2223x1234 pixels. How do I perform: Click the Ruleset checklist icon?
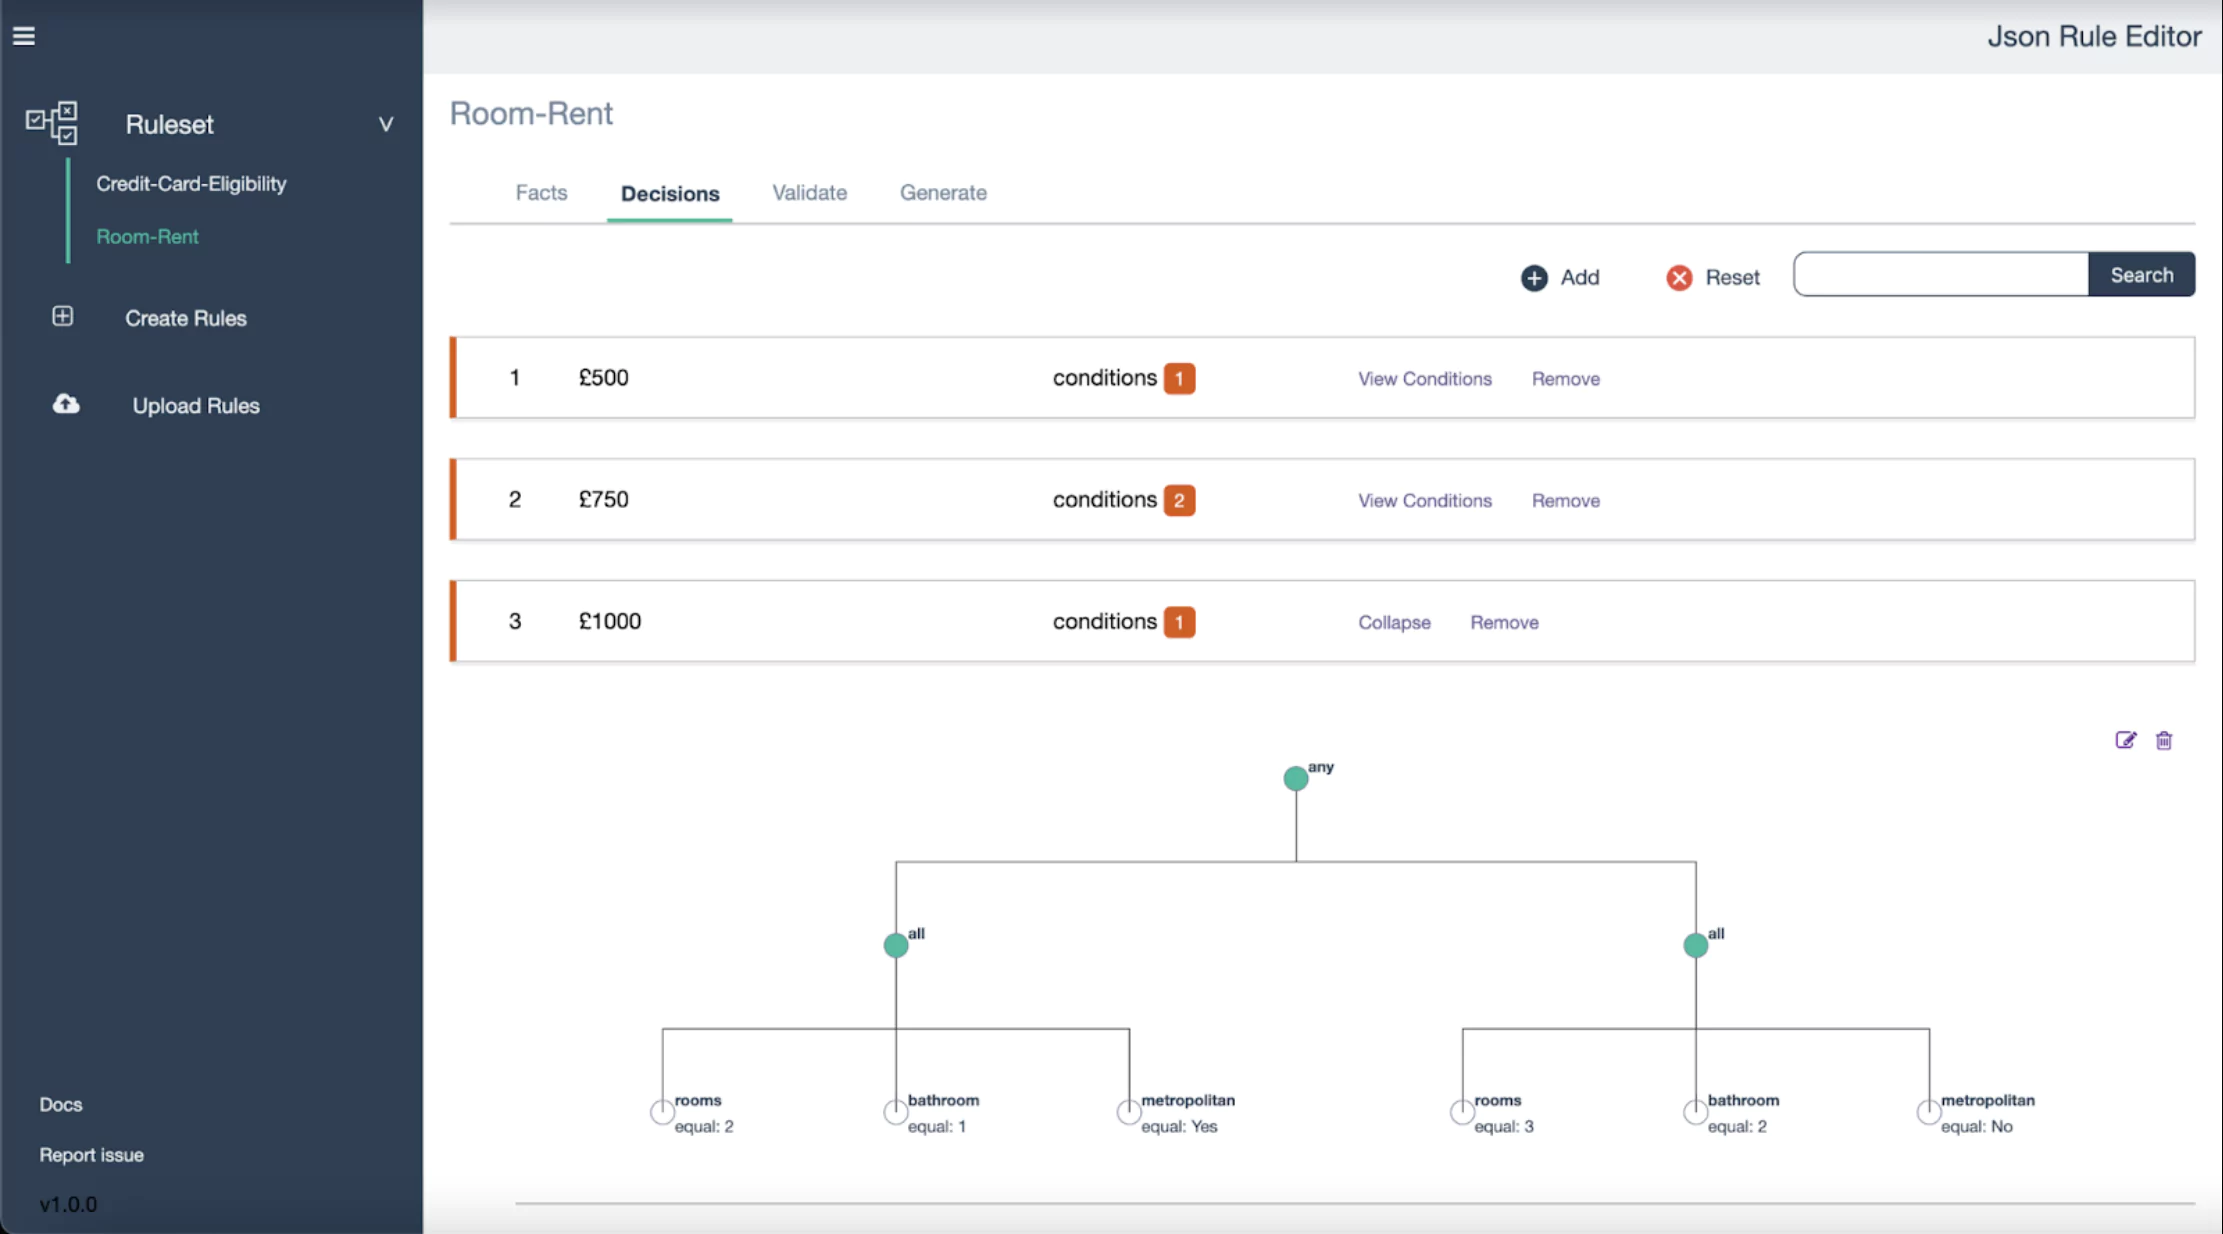coord(52,123)
